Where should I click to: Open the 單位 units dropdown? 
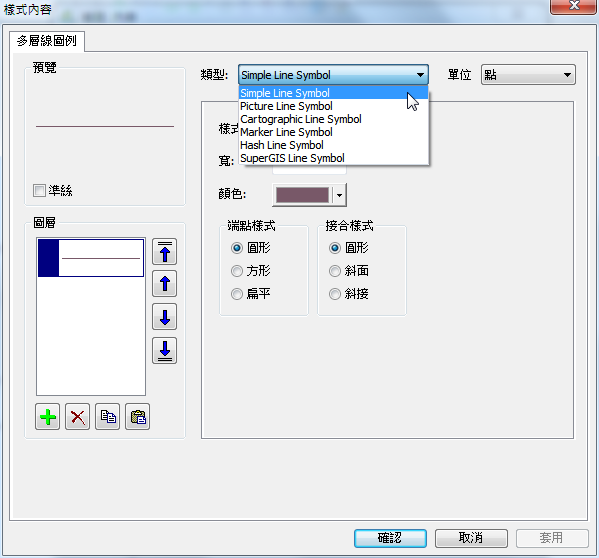[528, 75]
